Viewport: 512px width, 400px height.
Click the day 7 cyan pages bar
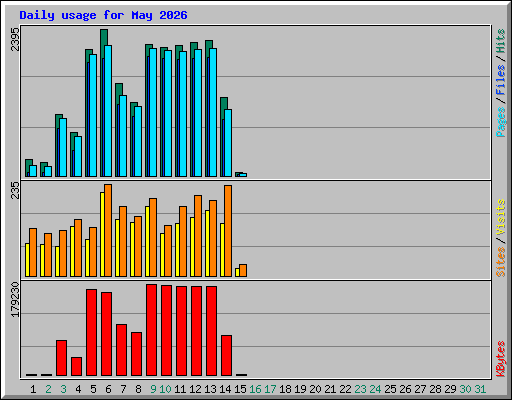pos(123,136)
